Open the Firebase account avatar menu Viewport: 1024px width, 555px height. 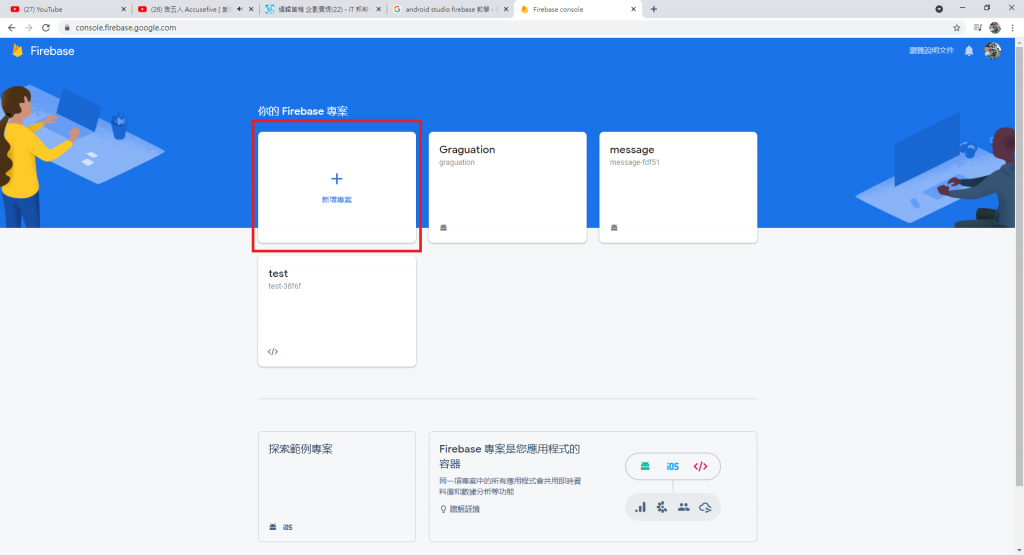(x=993, y=51)
